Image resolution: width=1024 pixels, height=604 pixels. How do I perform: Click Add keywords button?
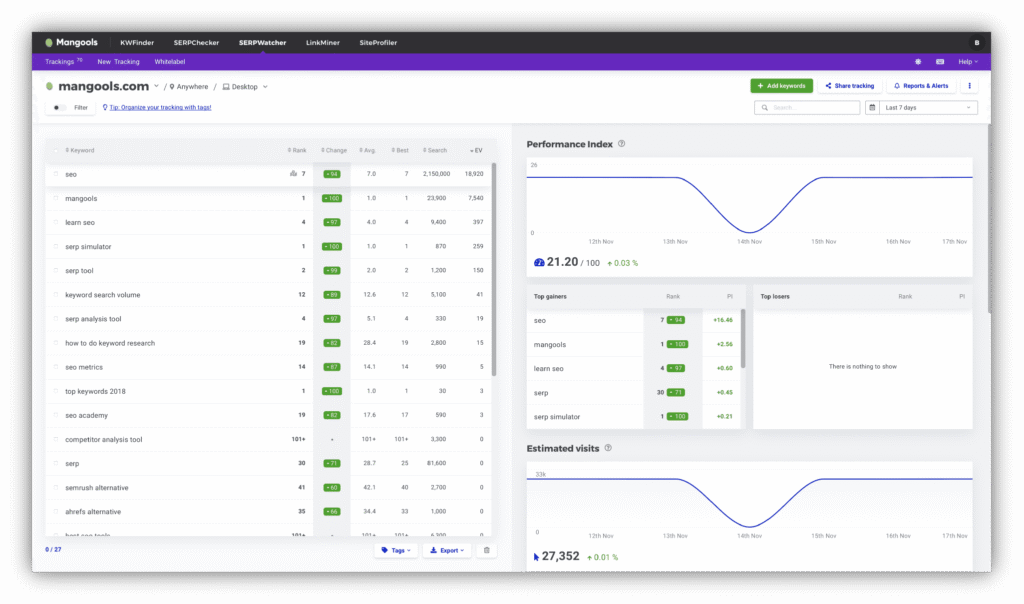pos(782,86)
